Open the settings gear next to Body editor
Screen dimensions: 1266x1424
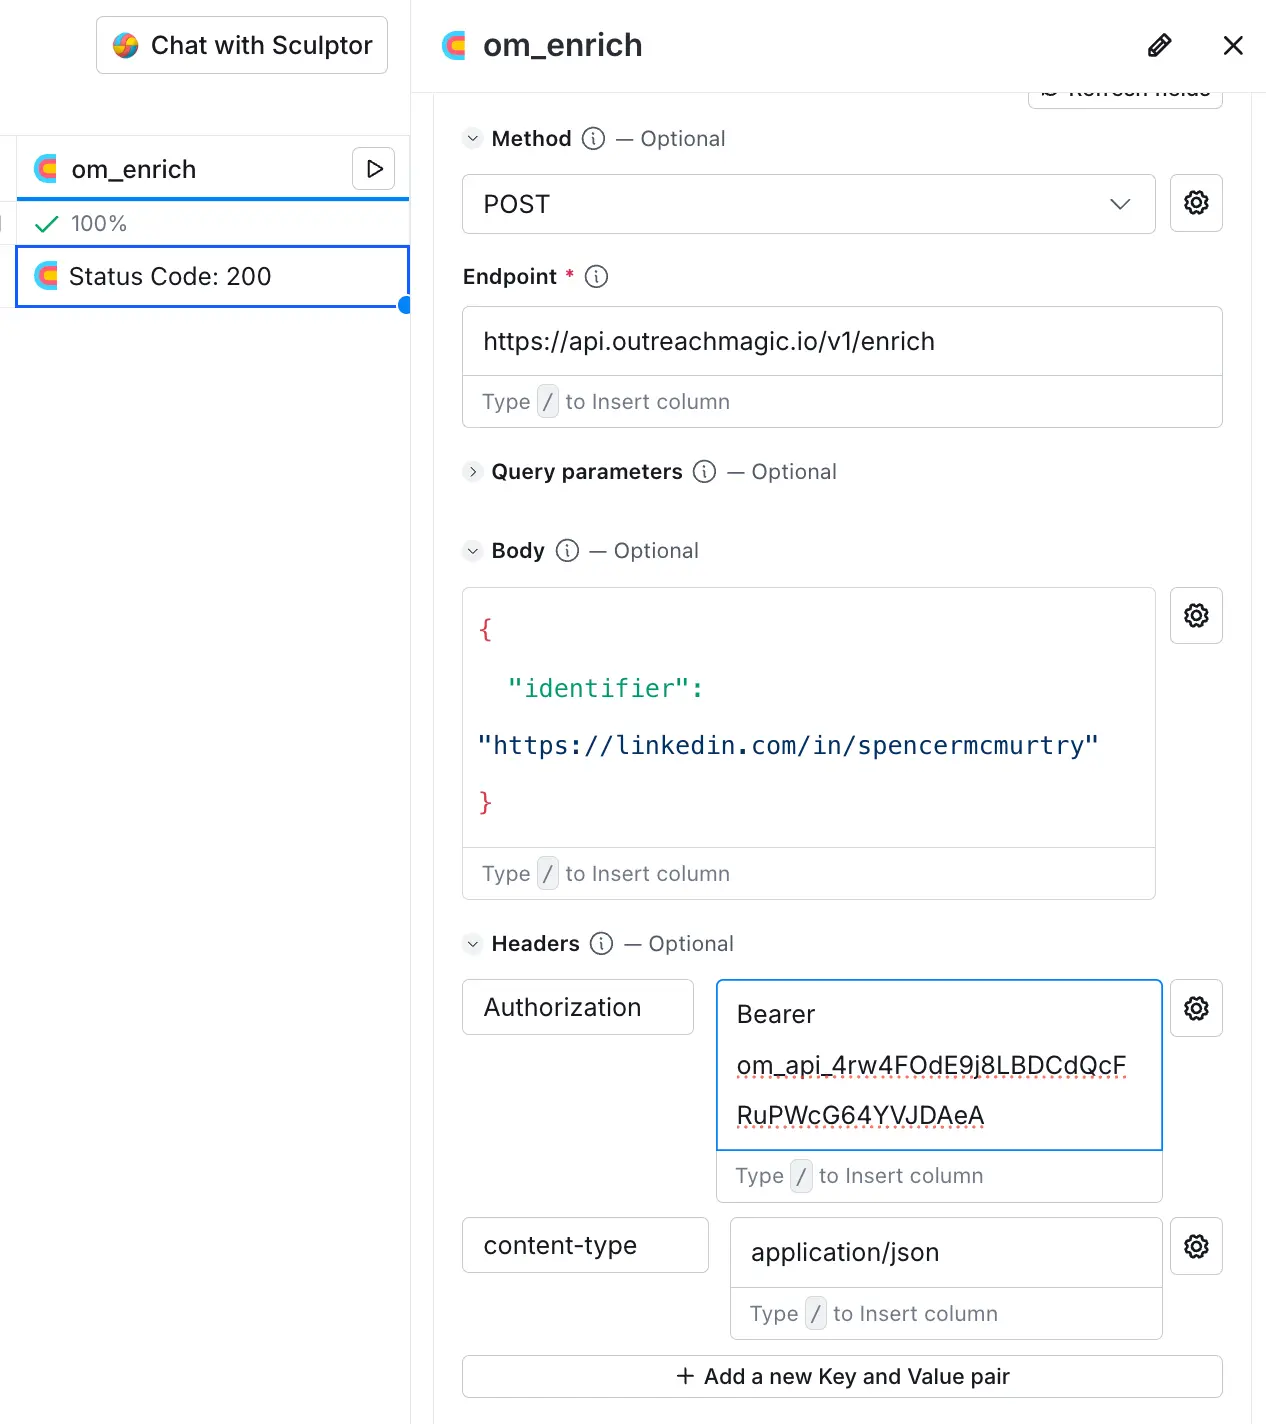pos(1196,615)
